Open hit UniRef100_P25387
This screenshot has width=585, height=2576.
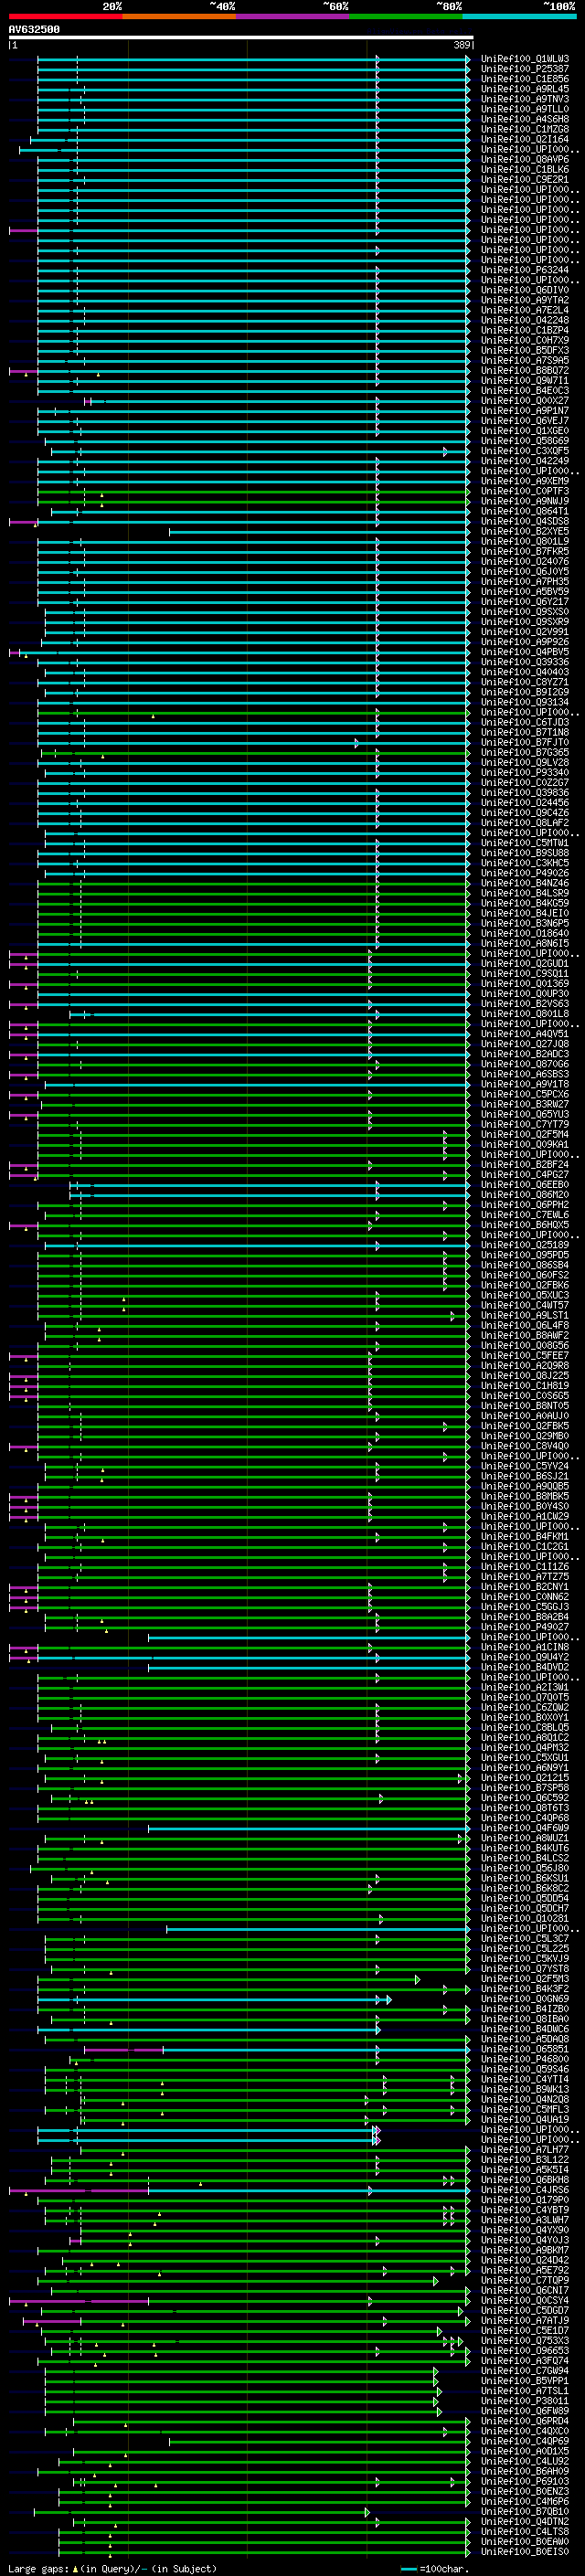point(525,69)
